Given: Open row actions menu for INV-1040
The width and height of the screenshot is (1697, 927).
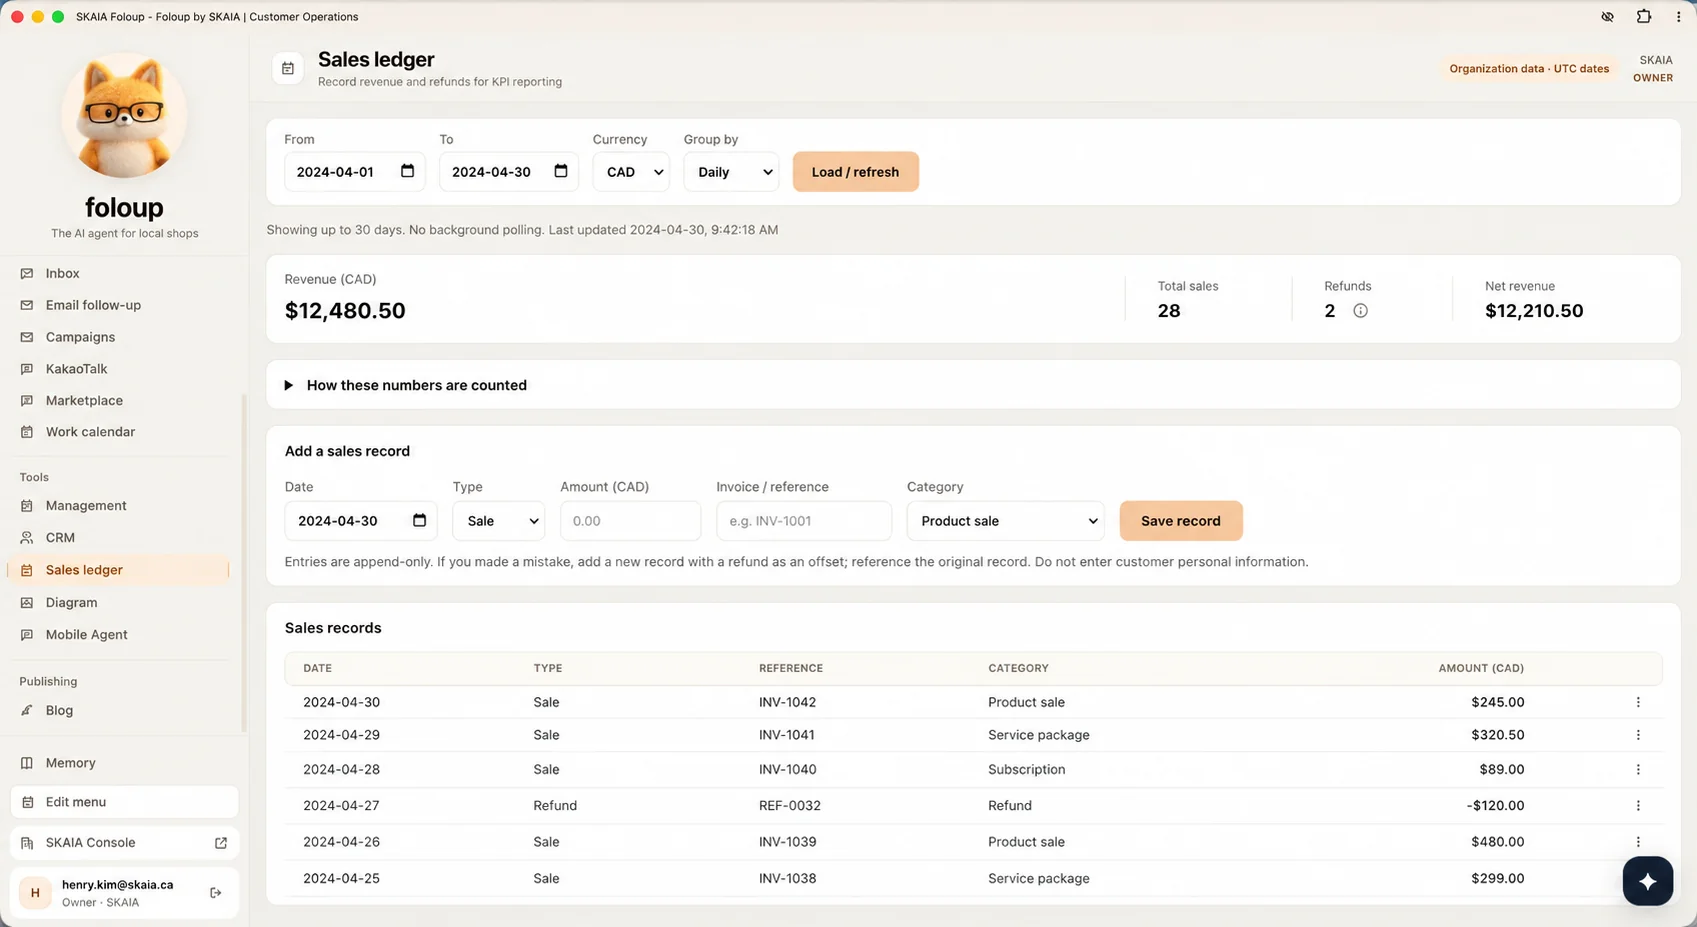Looking at the screenshot, I should (1638, 769).
